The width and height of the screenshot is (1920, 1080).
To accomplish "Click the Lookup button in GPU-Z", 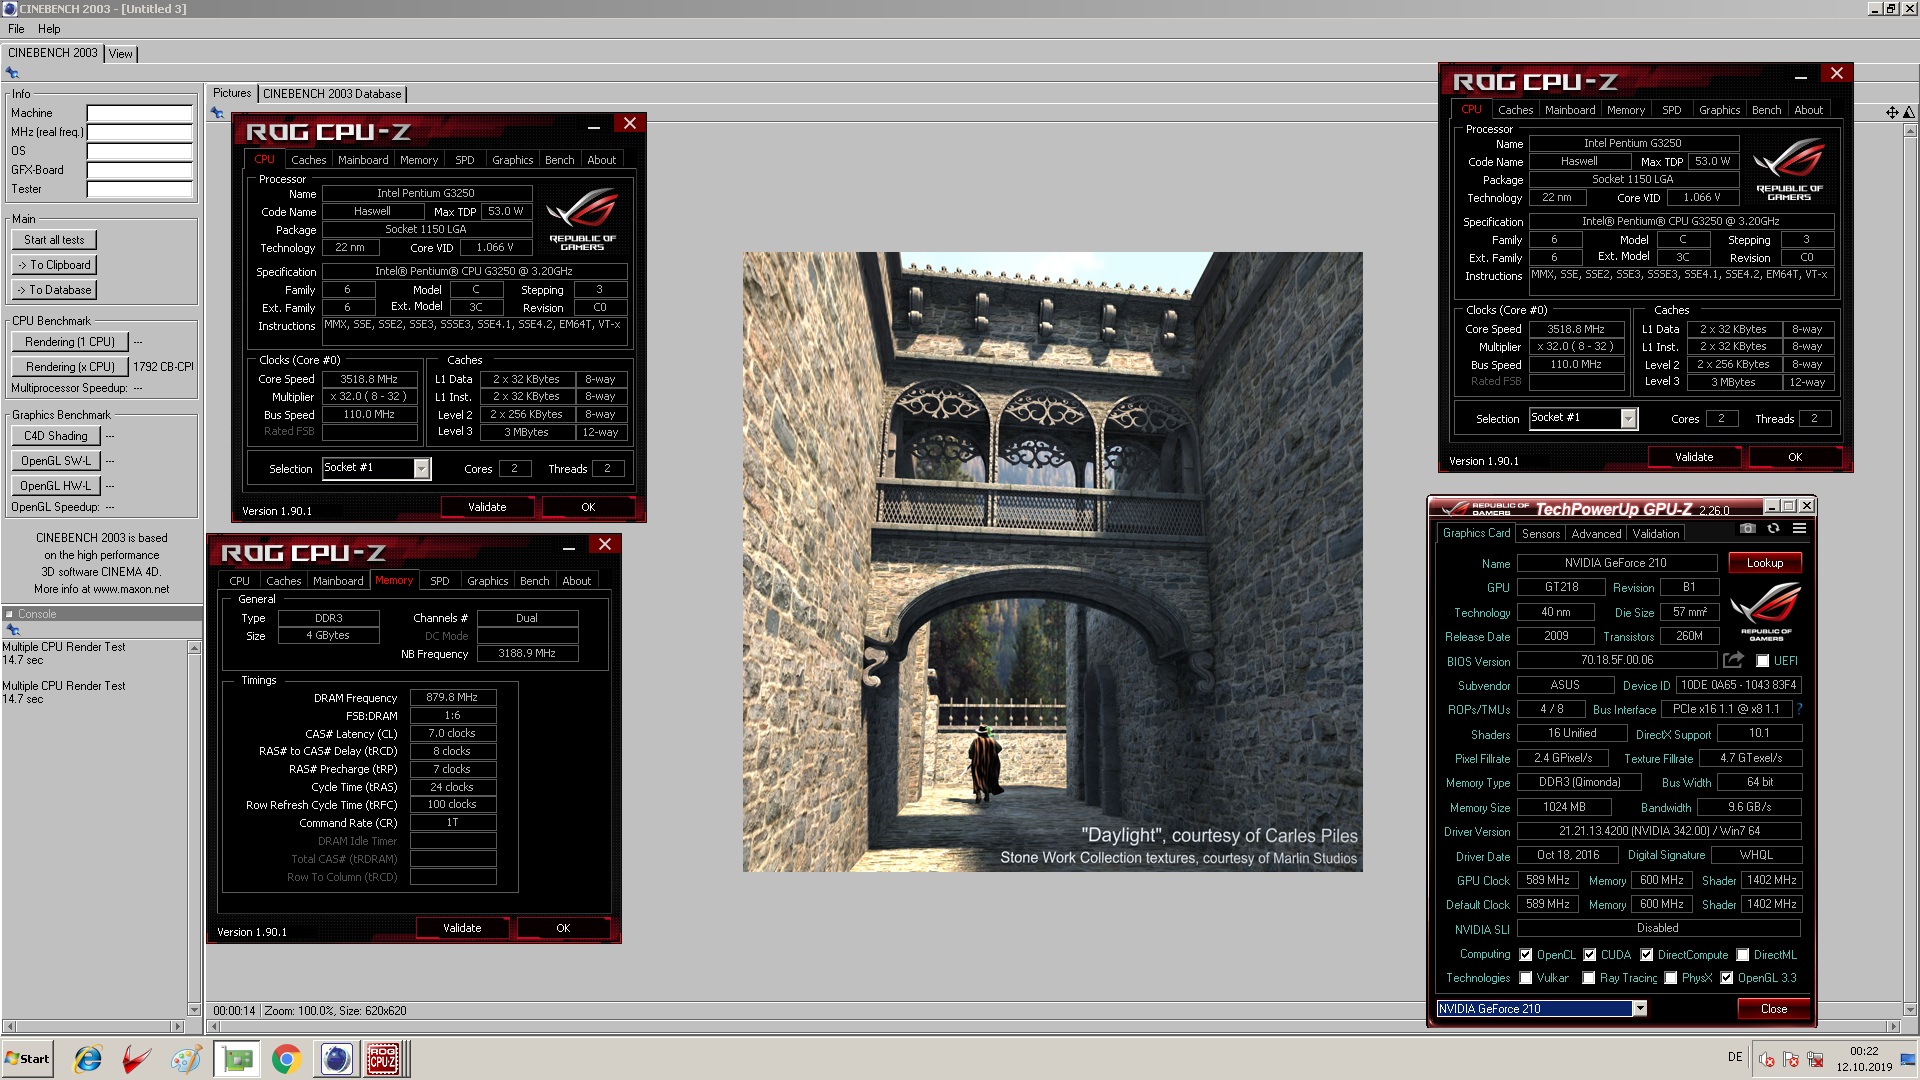I will (1765, 563).
